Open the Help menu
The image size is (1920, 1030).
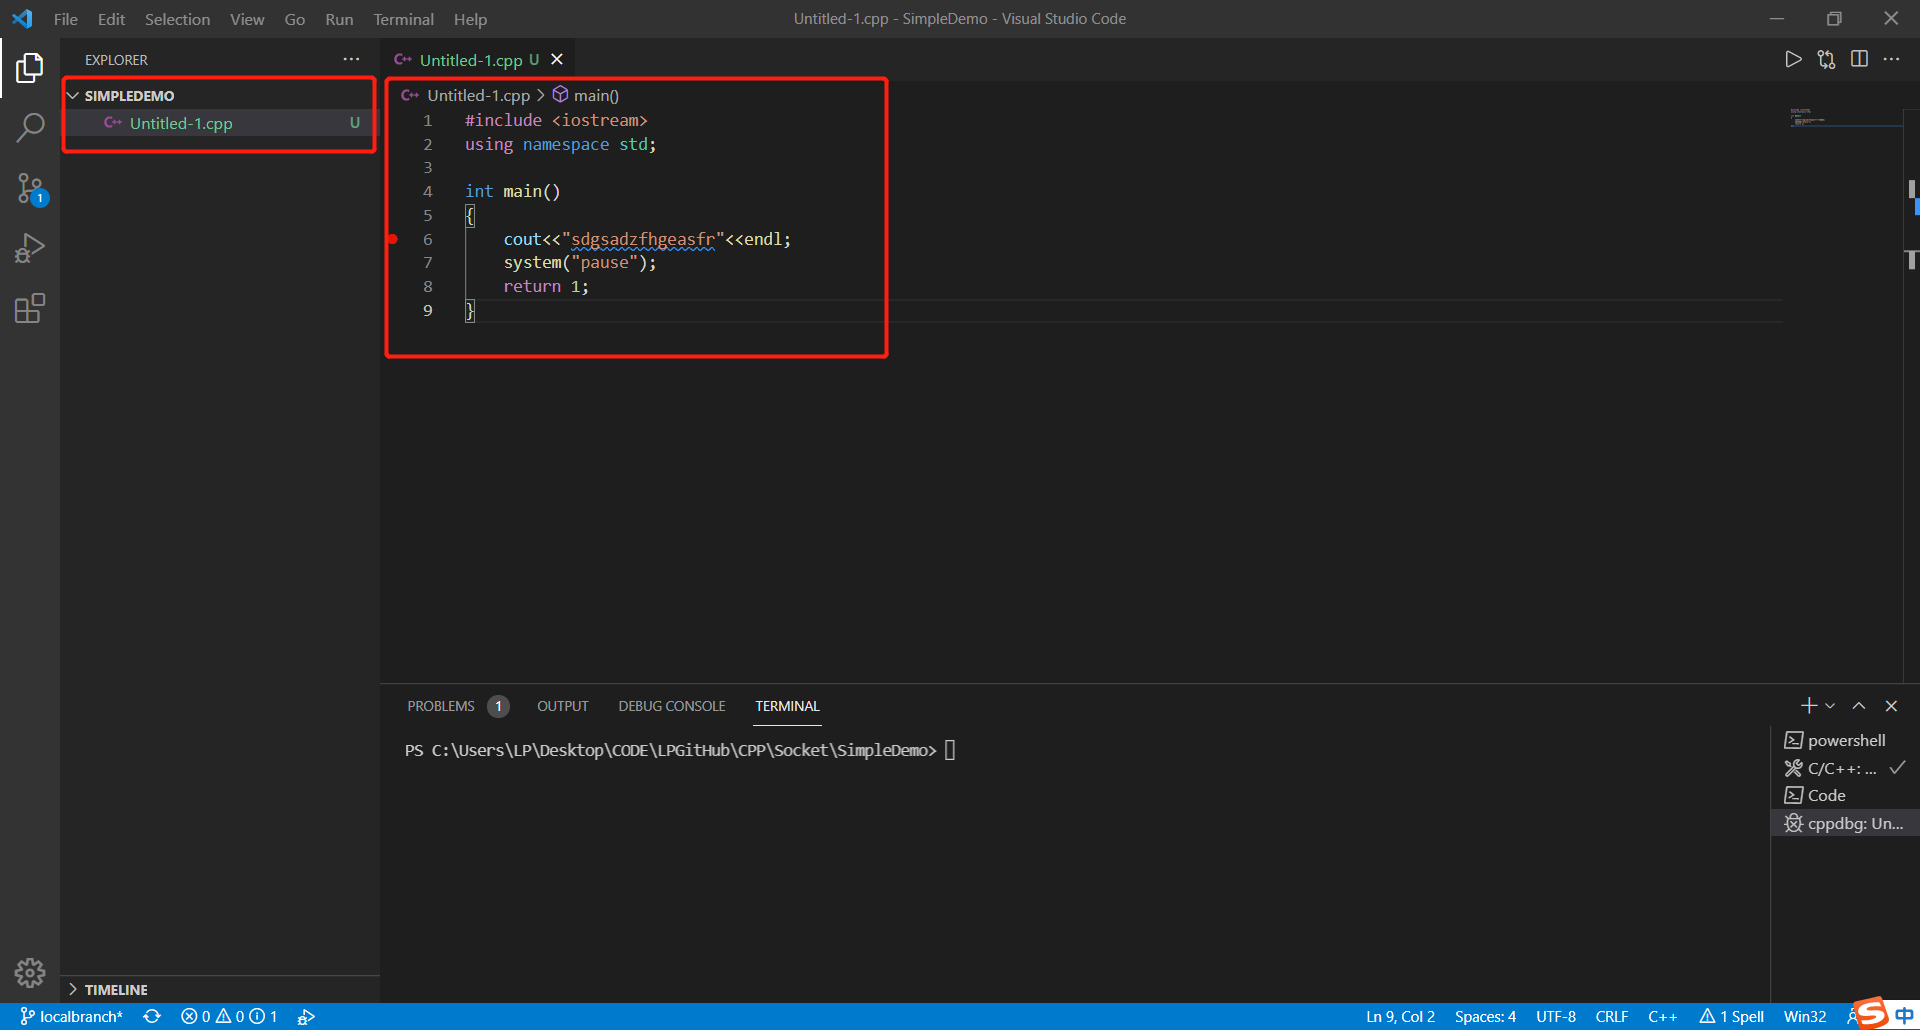coord(470,19)
